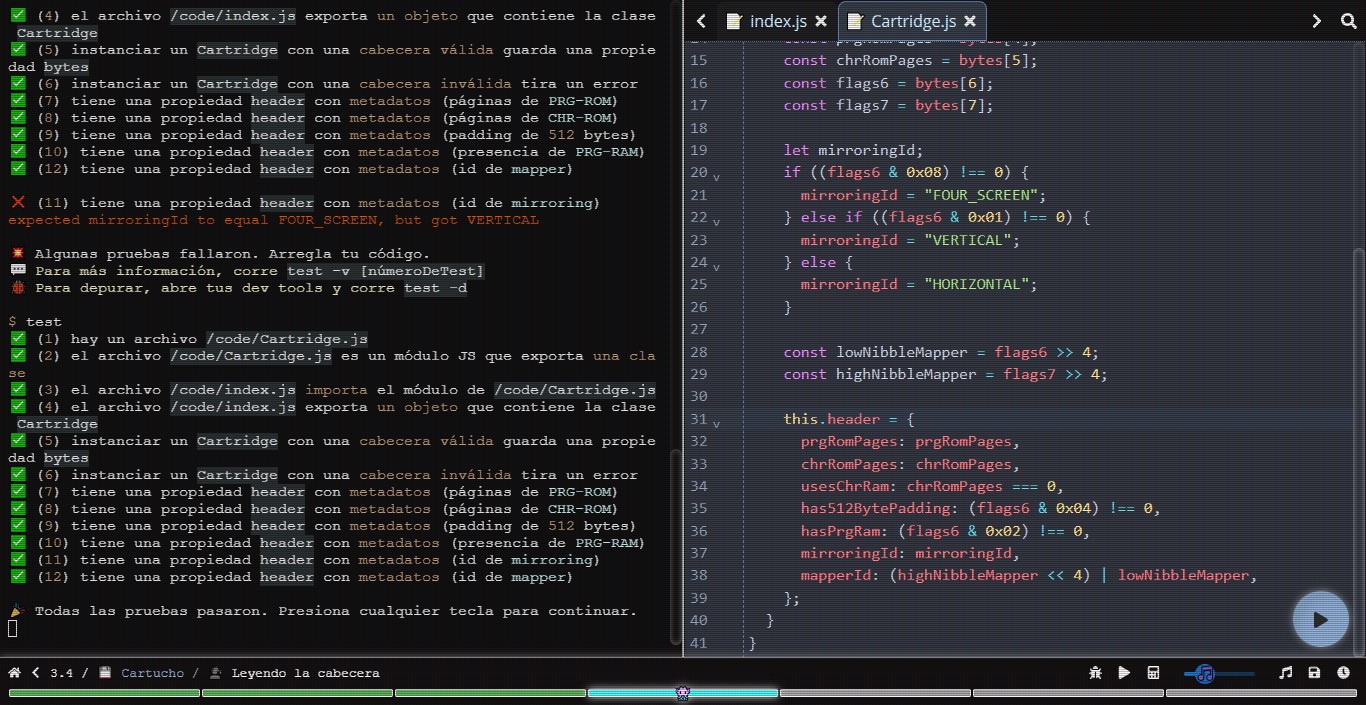Open the bug debug icon
Screen dimensions: 1366x705
1096,673
